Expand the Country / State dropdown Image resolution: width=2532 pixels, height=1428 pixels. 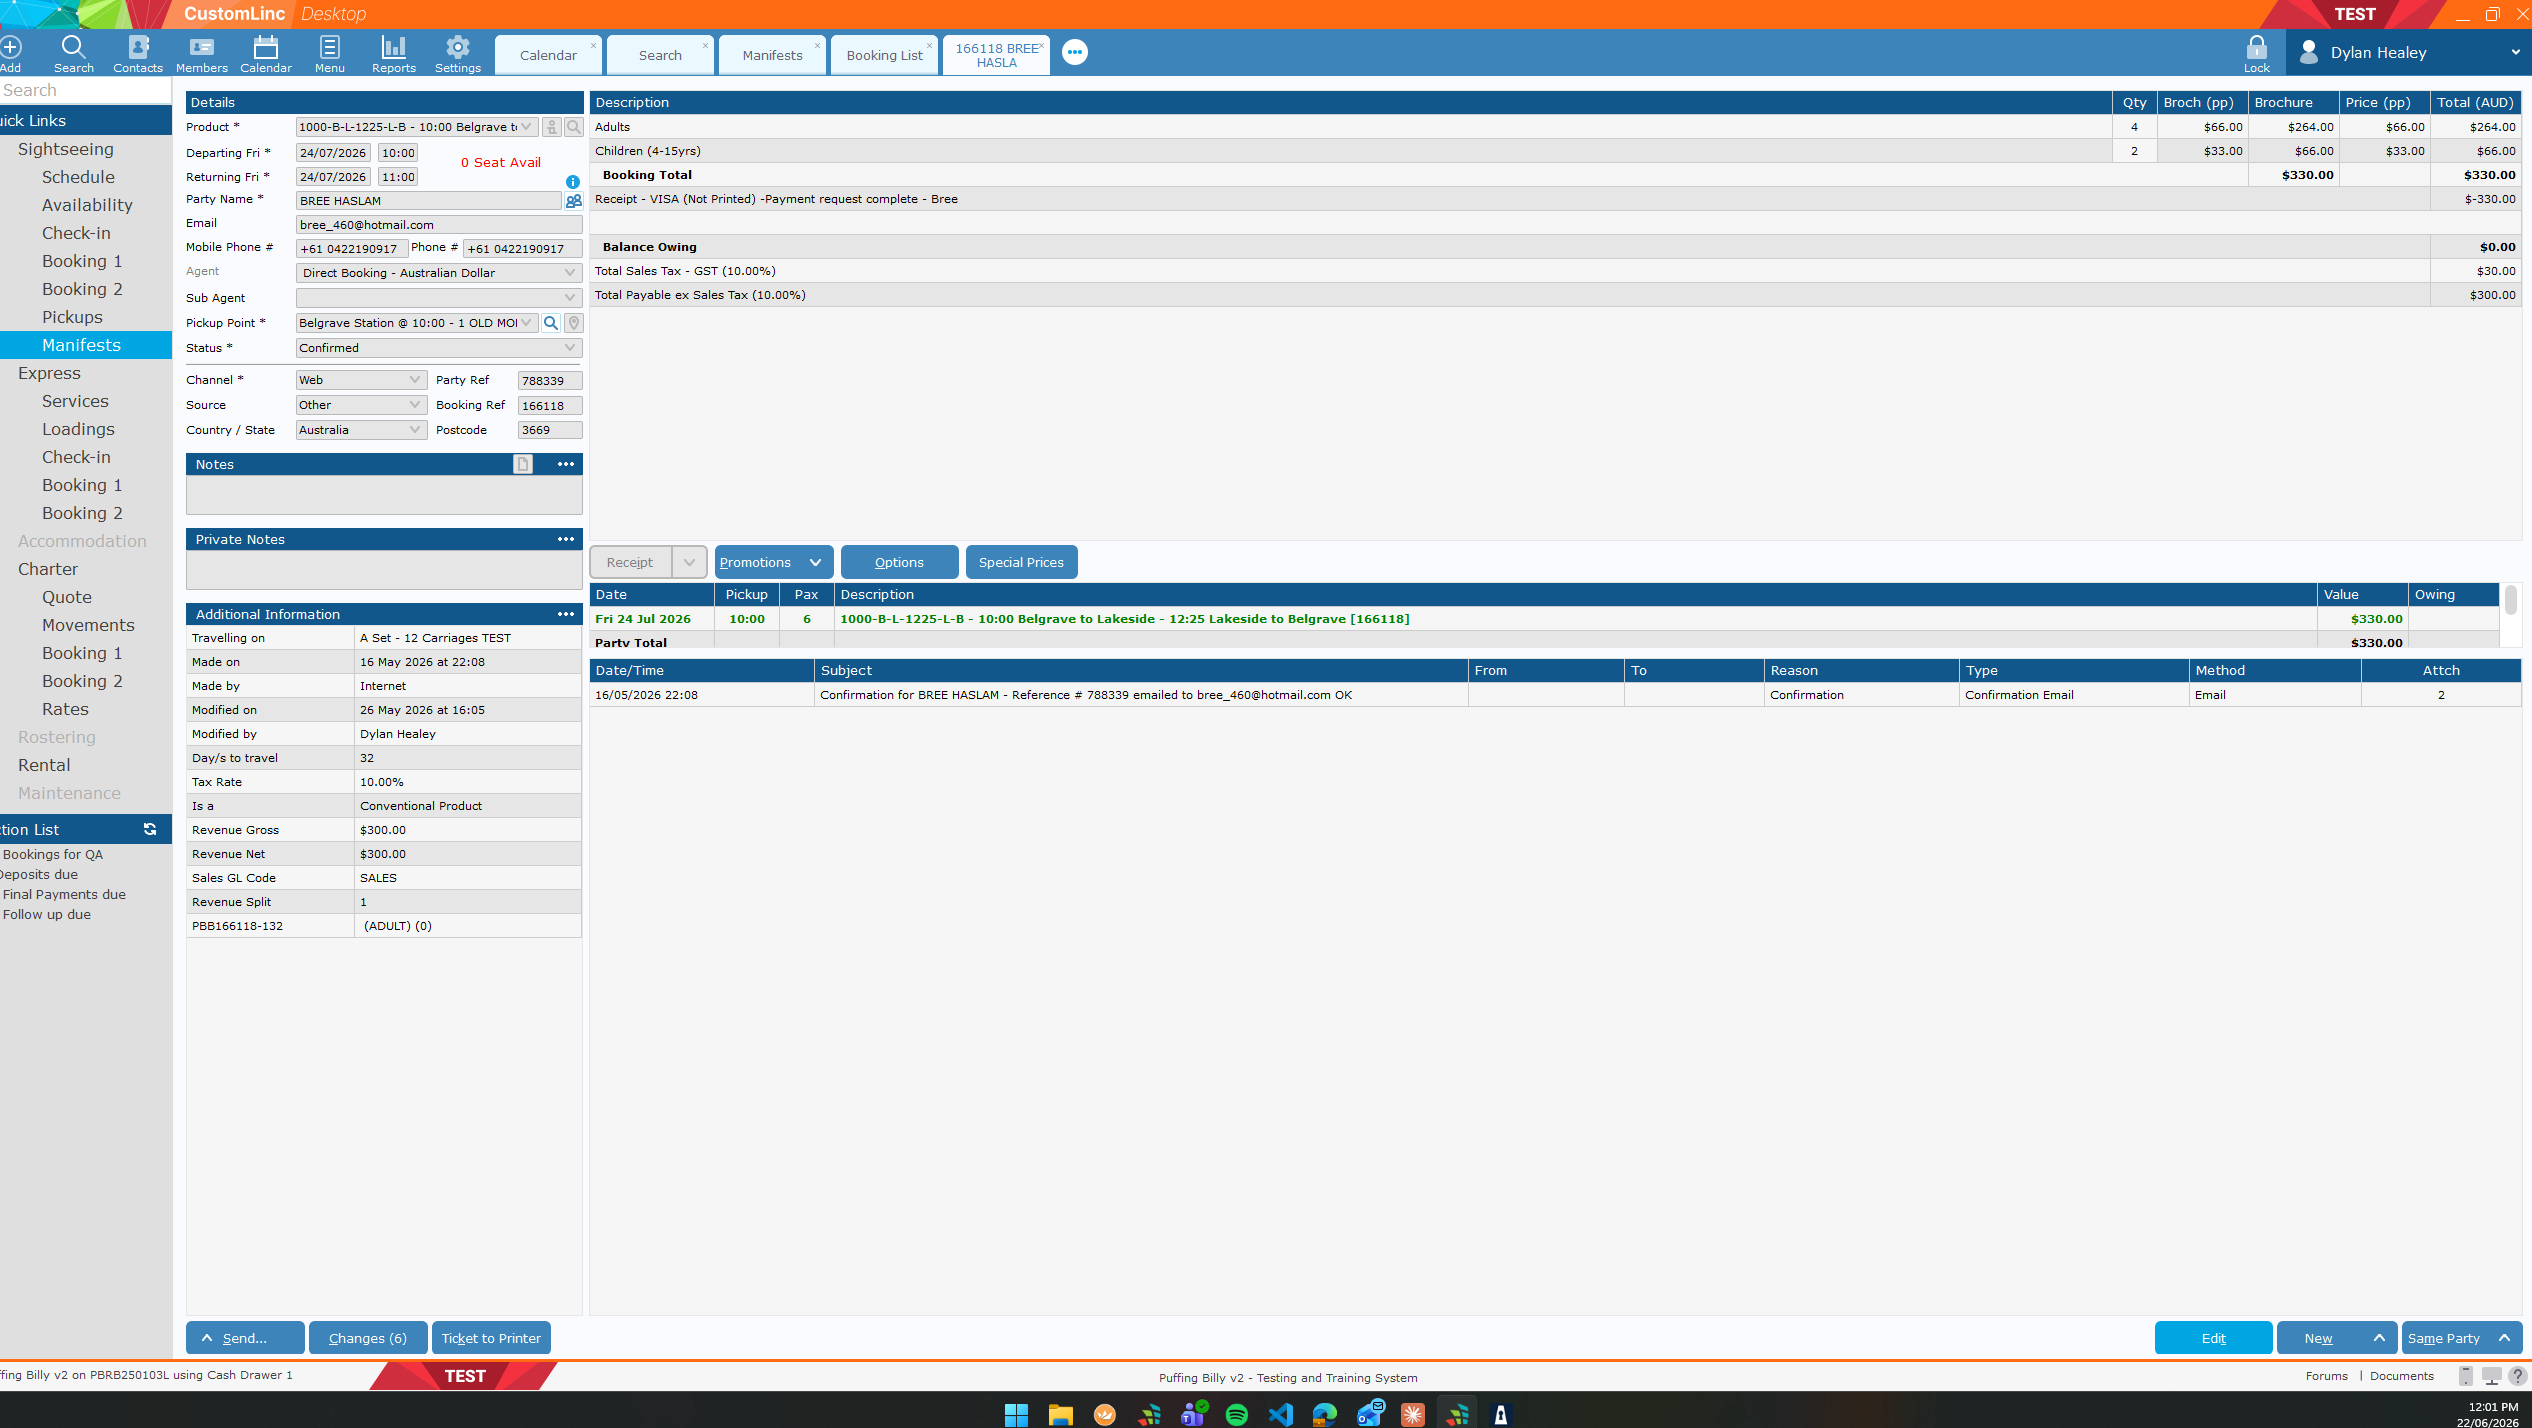tap(415, 430)
